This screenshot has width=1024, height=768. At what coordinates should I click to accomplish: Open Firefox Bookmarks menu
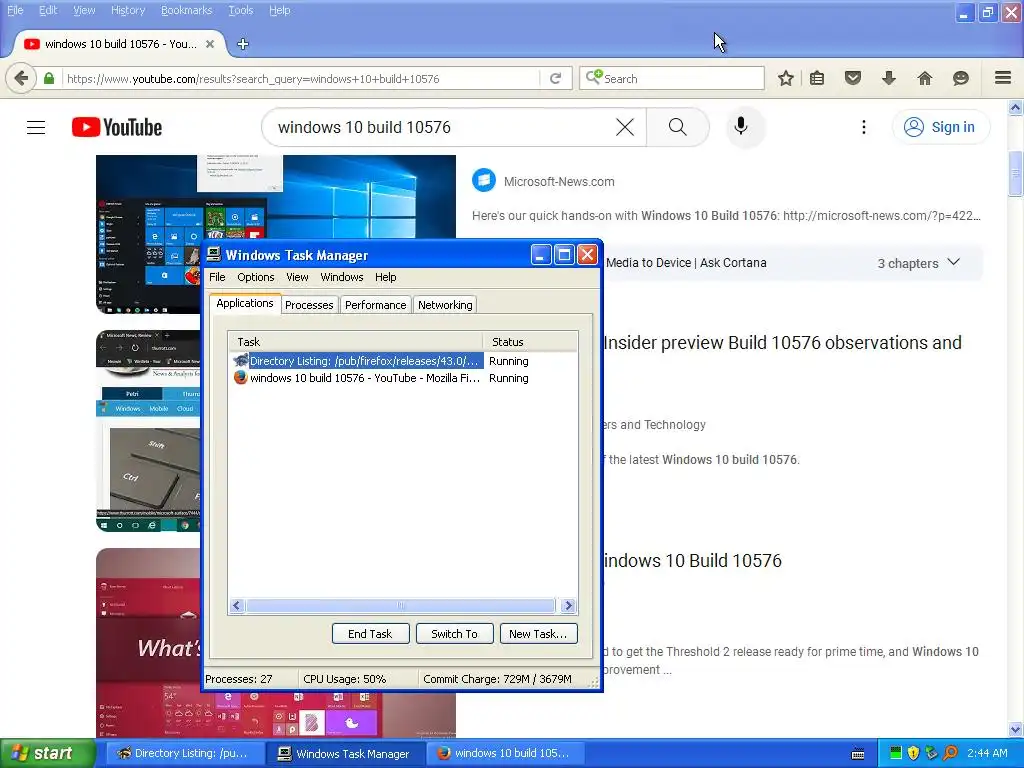(186, 10)
